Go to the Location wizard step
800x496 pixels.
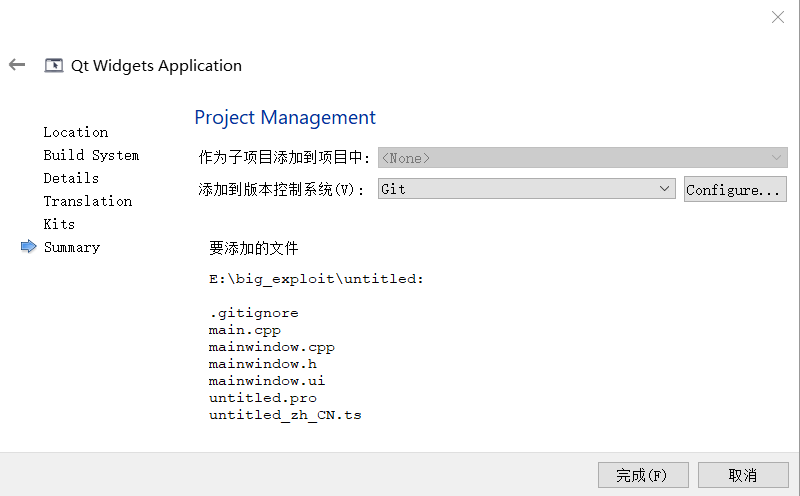pos(76,132)
